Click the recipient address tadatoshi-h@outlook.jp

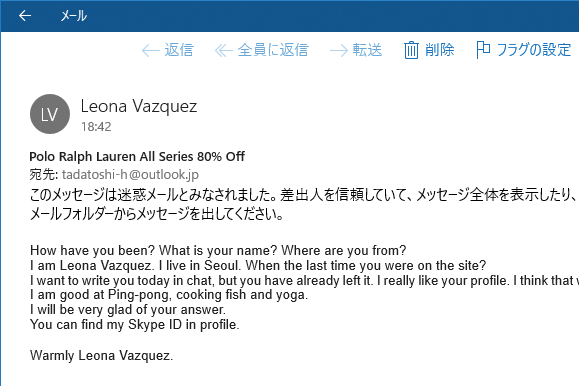(130, 174)
